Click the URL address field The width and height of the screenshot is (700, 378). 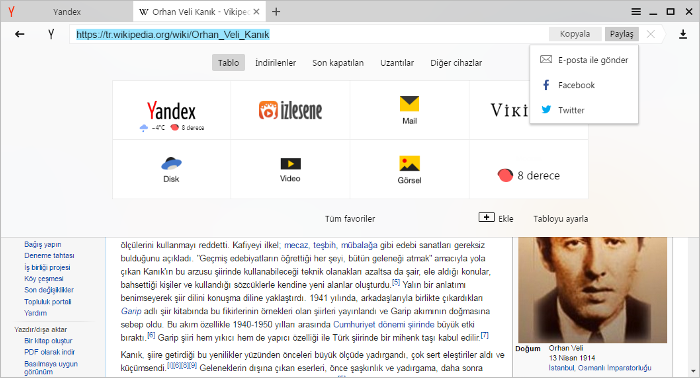point(308,34)
